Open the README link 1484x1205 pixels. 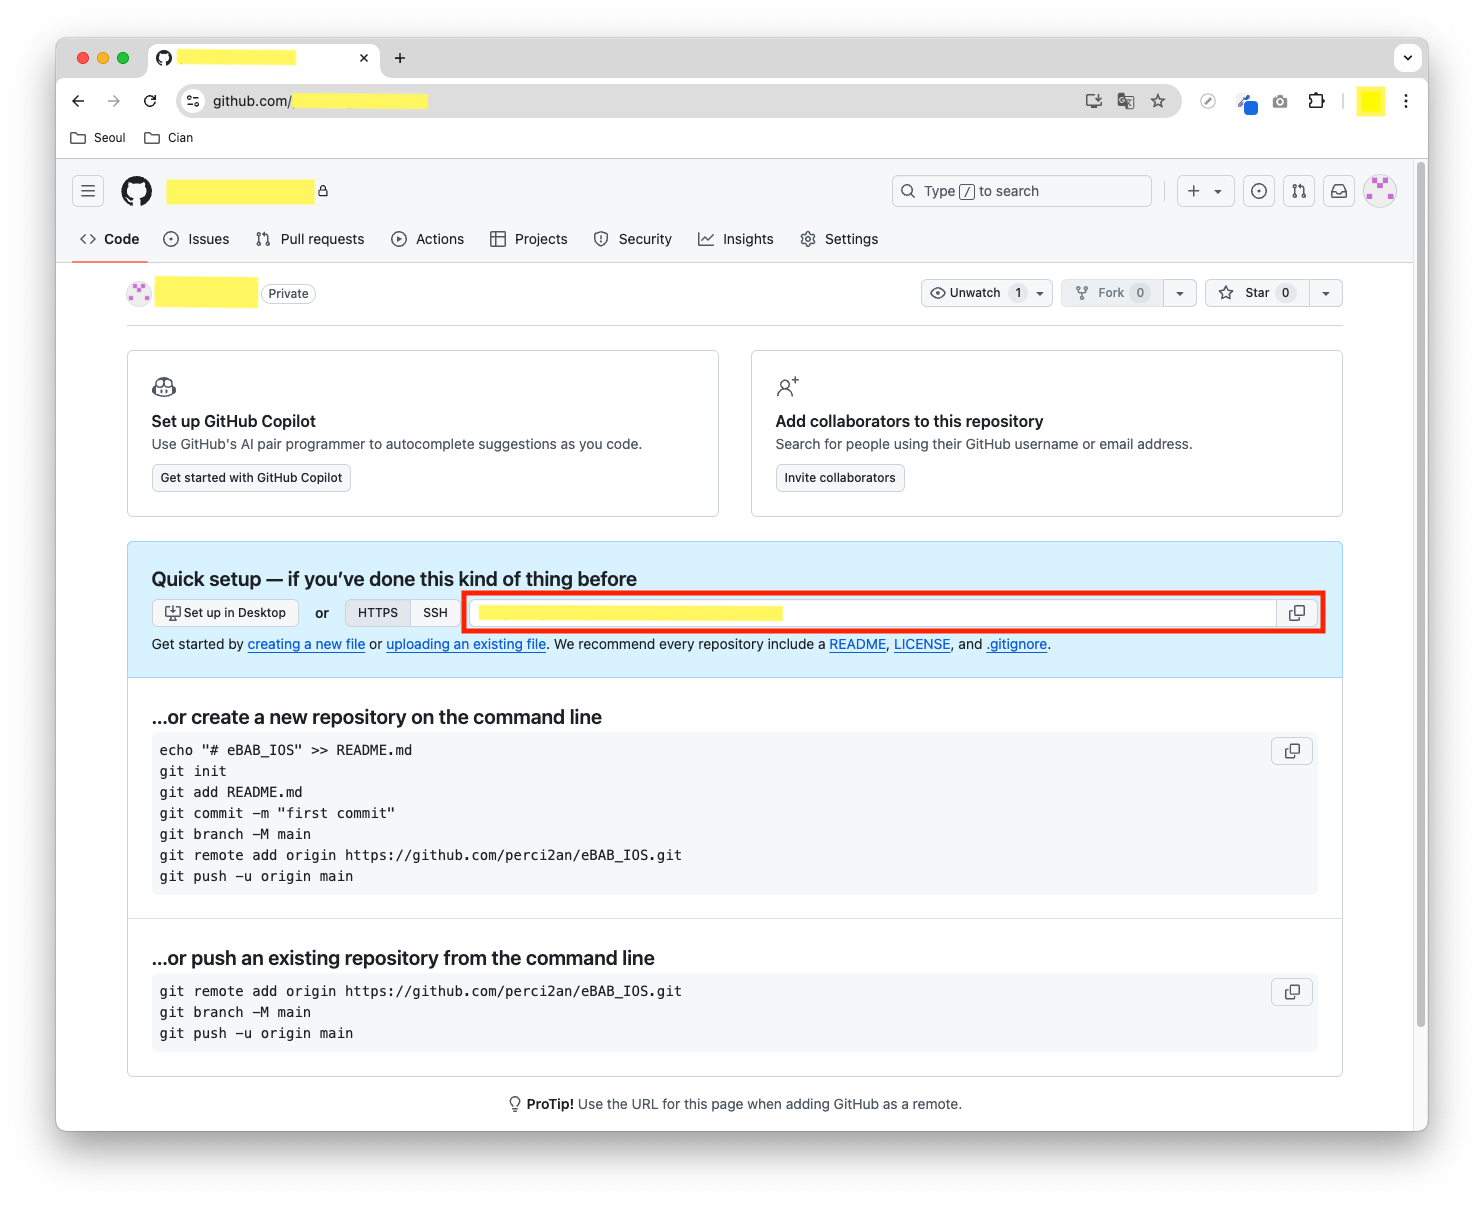858,645
